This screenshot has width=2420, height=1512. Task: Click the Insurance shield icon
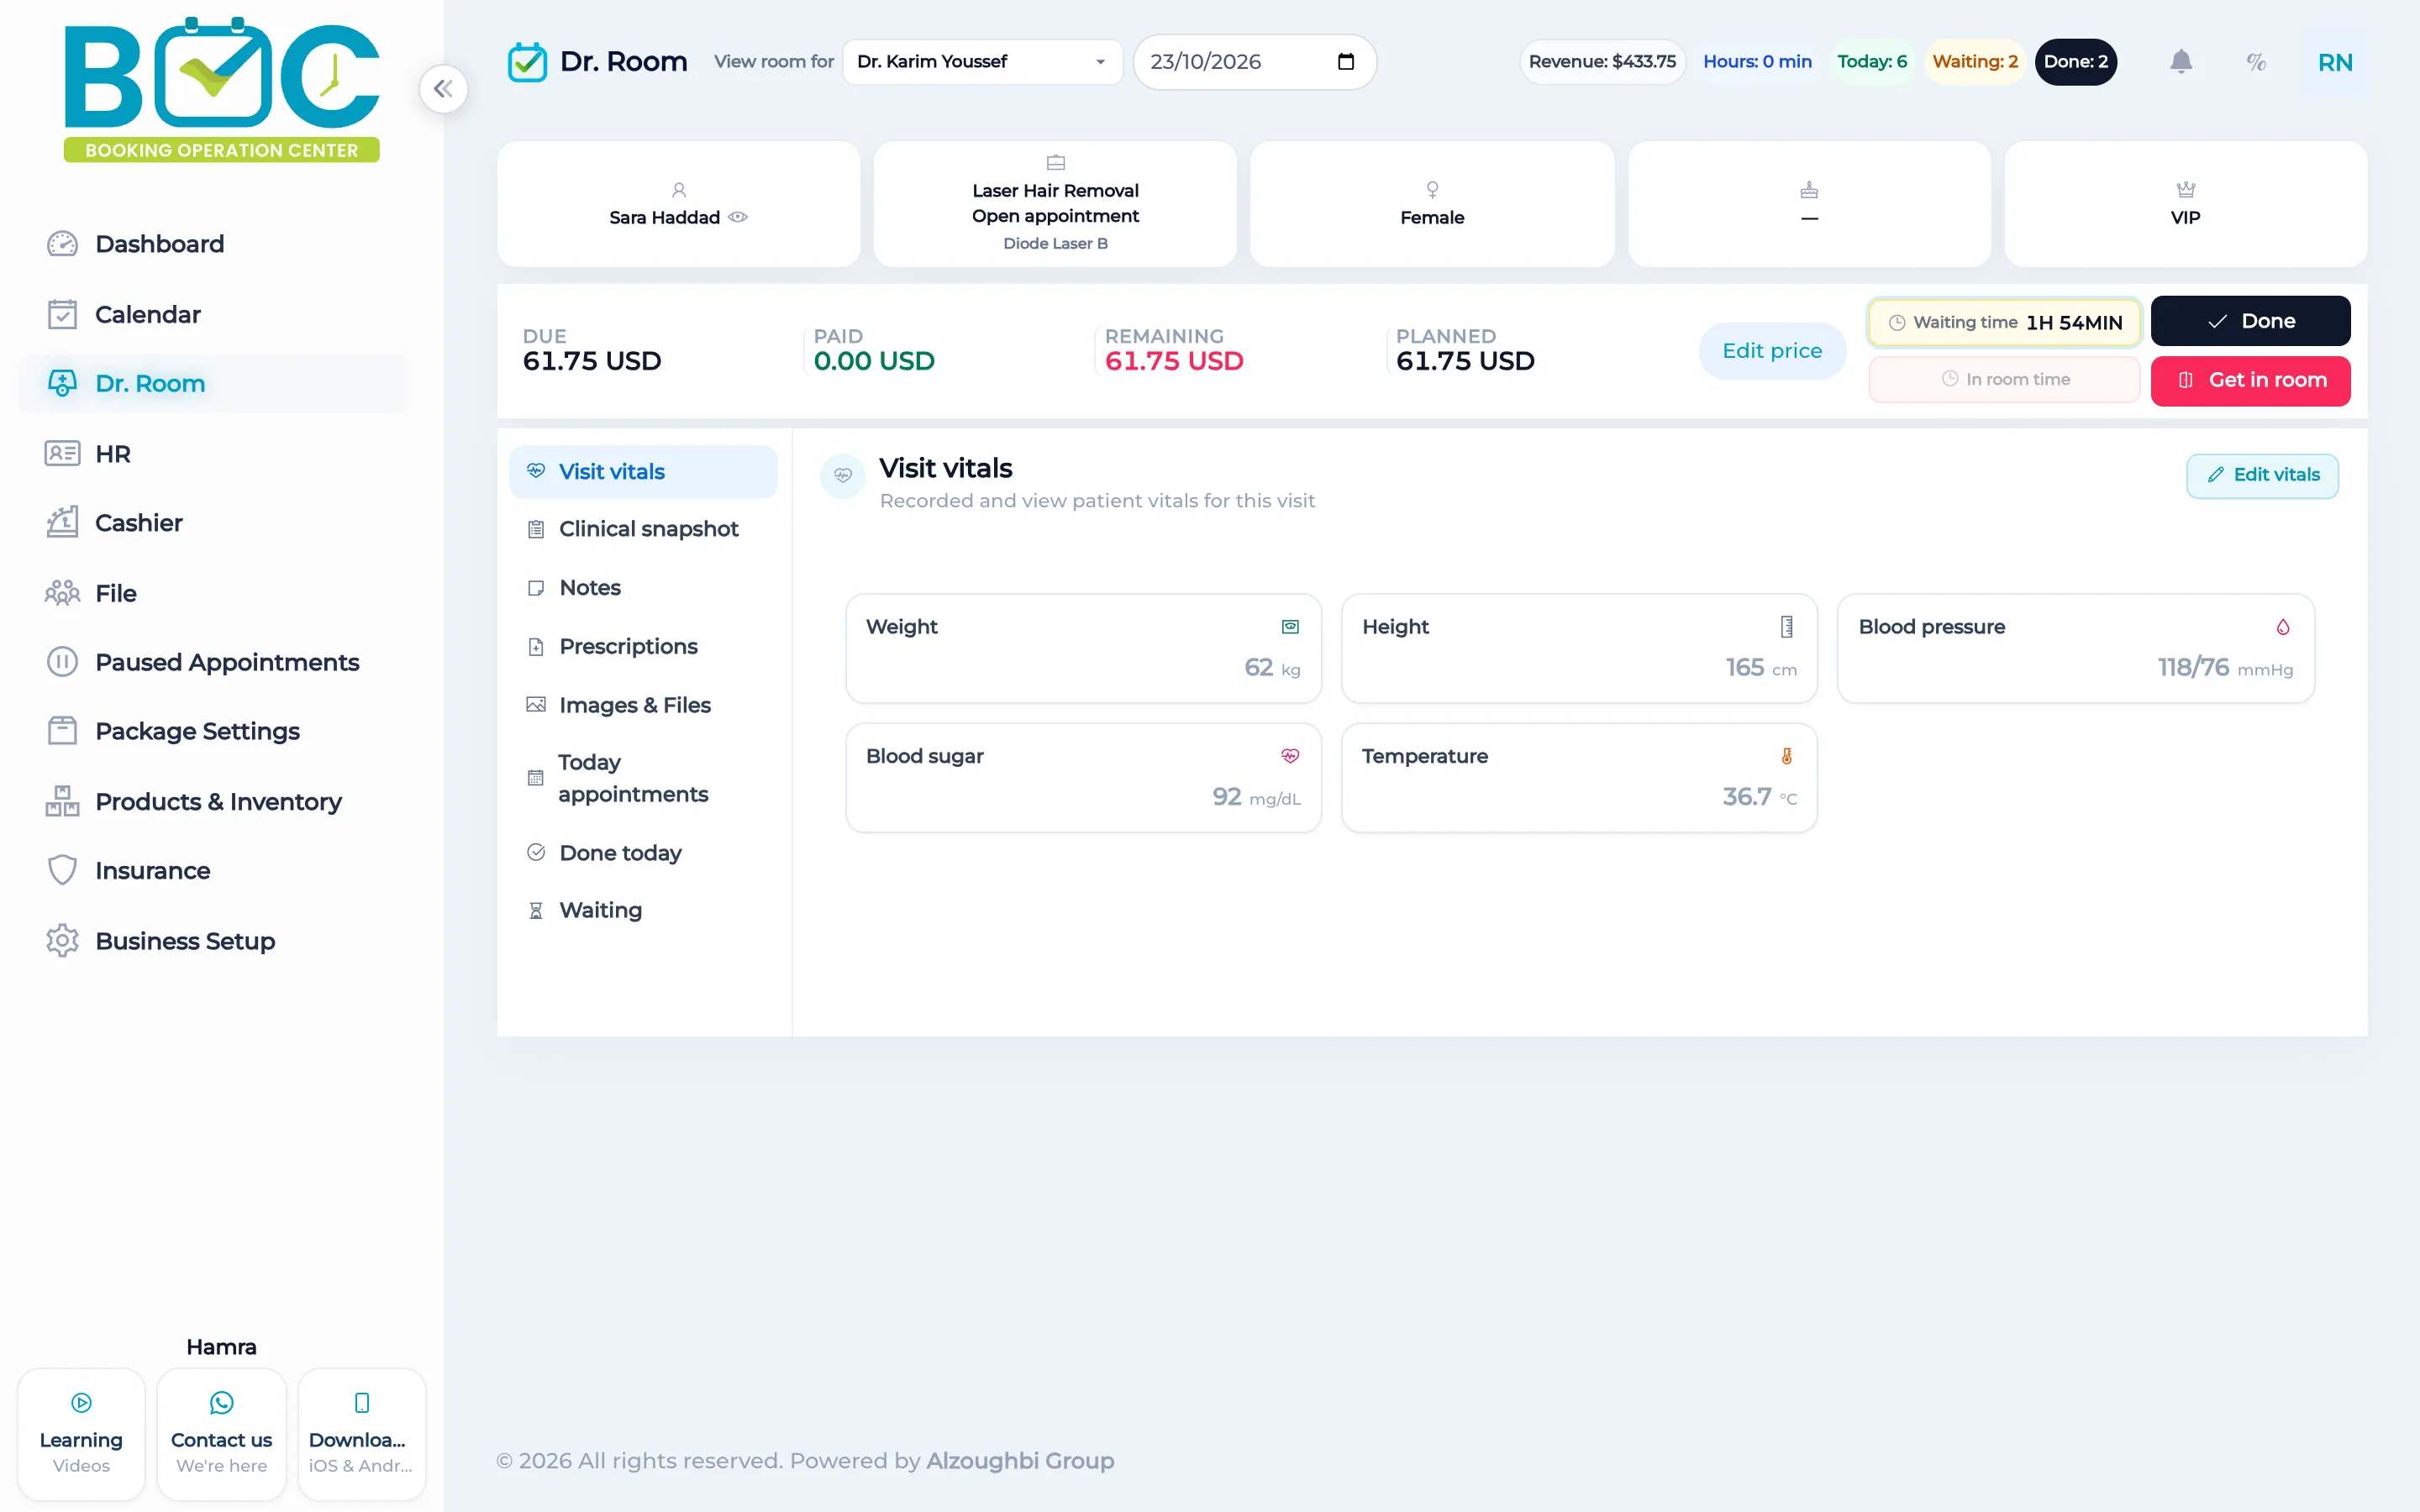(62, 870)
